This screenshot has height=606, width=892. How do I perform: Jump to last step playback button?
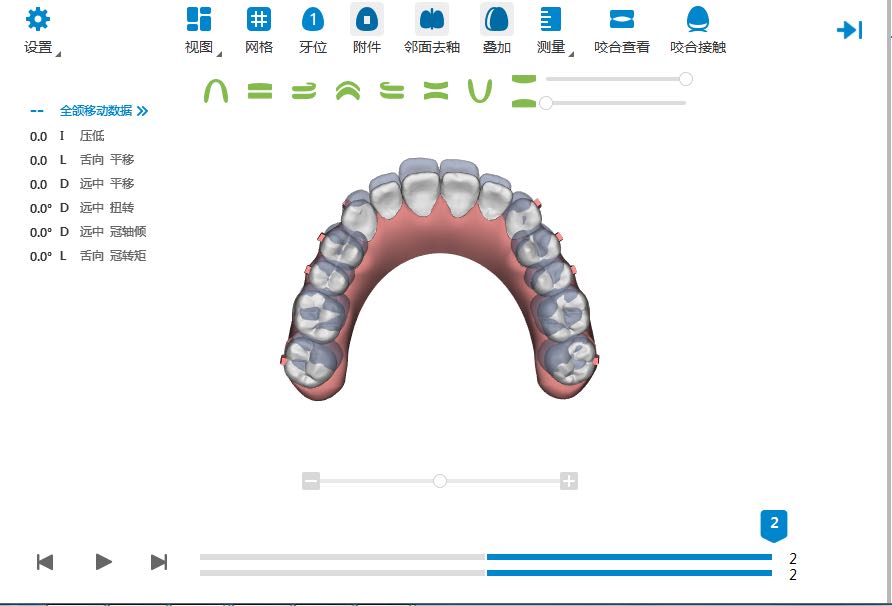[159, 562]
